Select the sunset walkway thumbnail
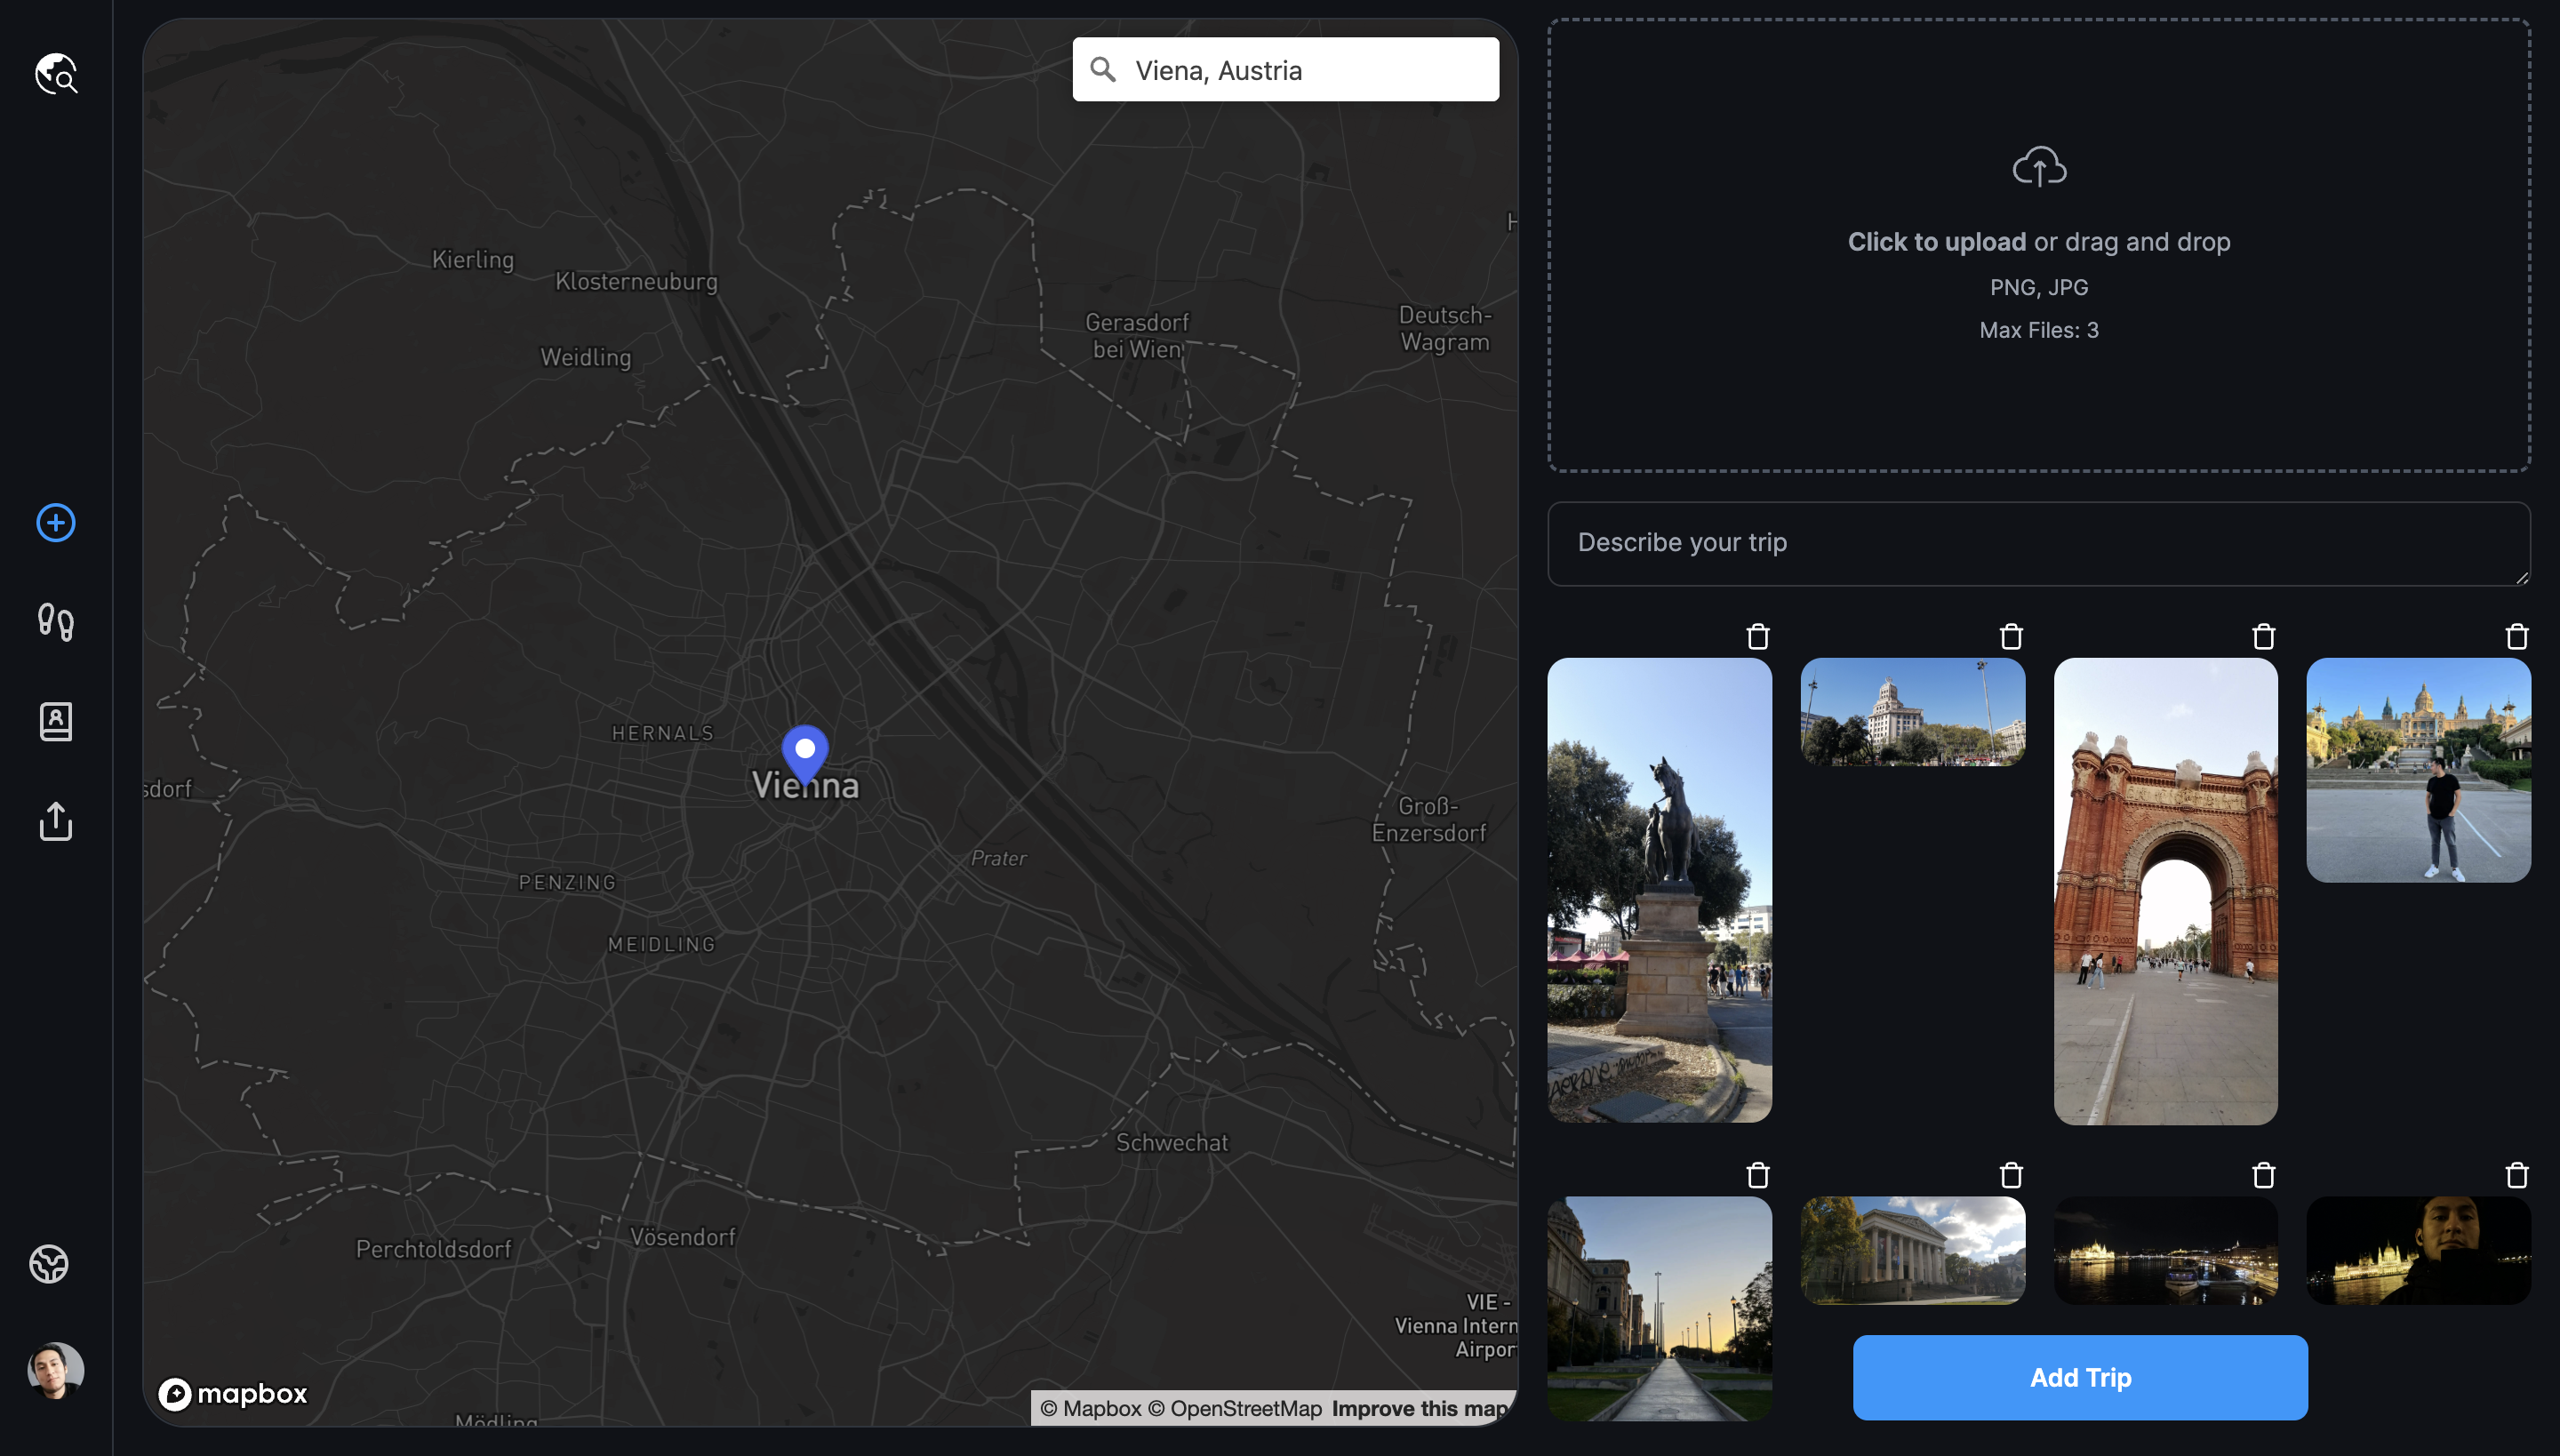The height and width of the screenshot is (1456, 2560). 1659,1308
